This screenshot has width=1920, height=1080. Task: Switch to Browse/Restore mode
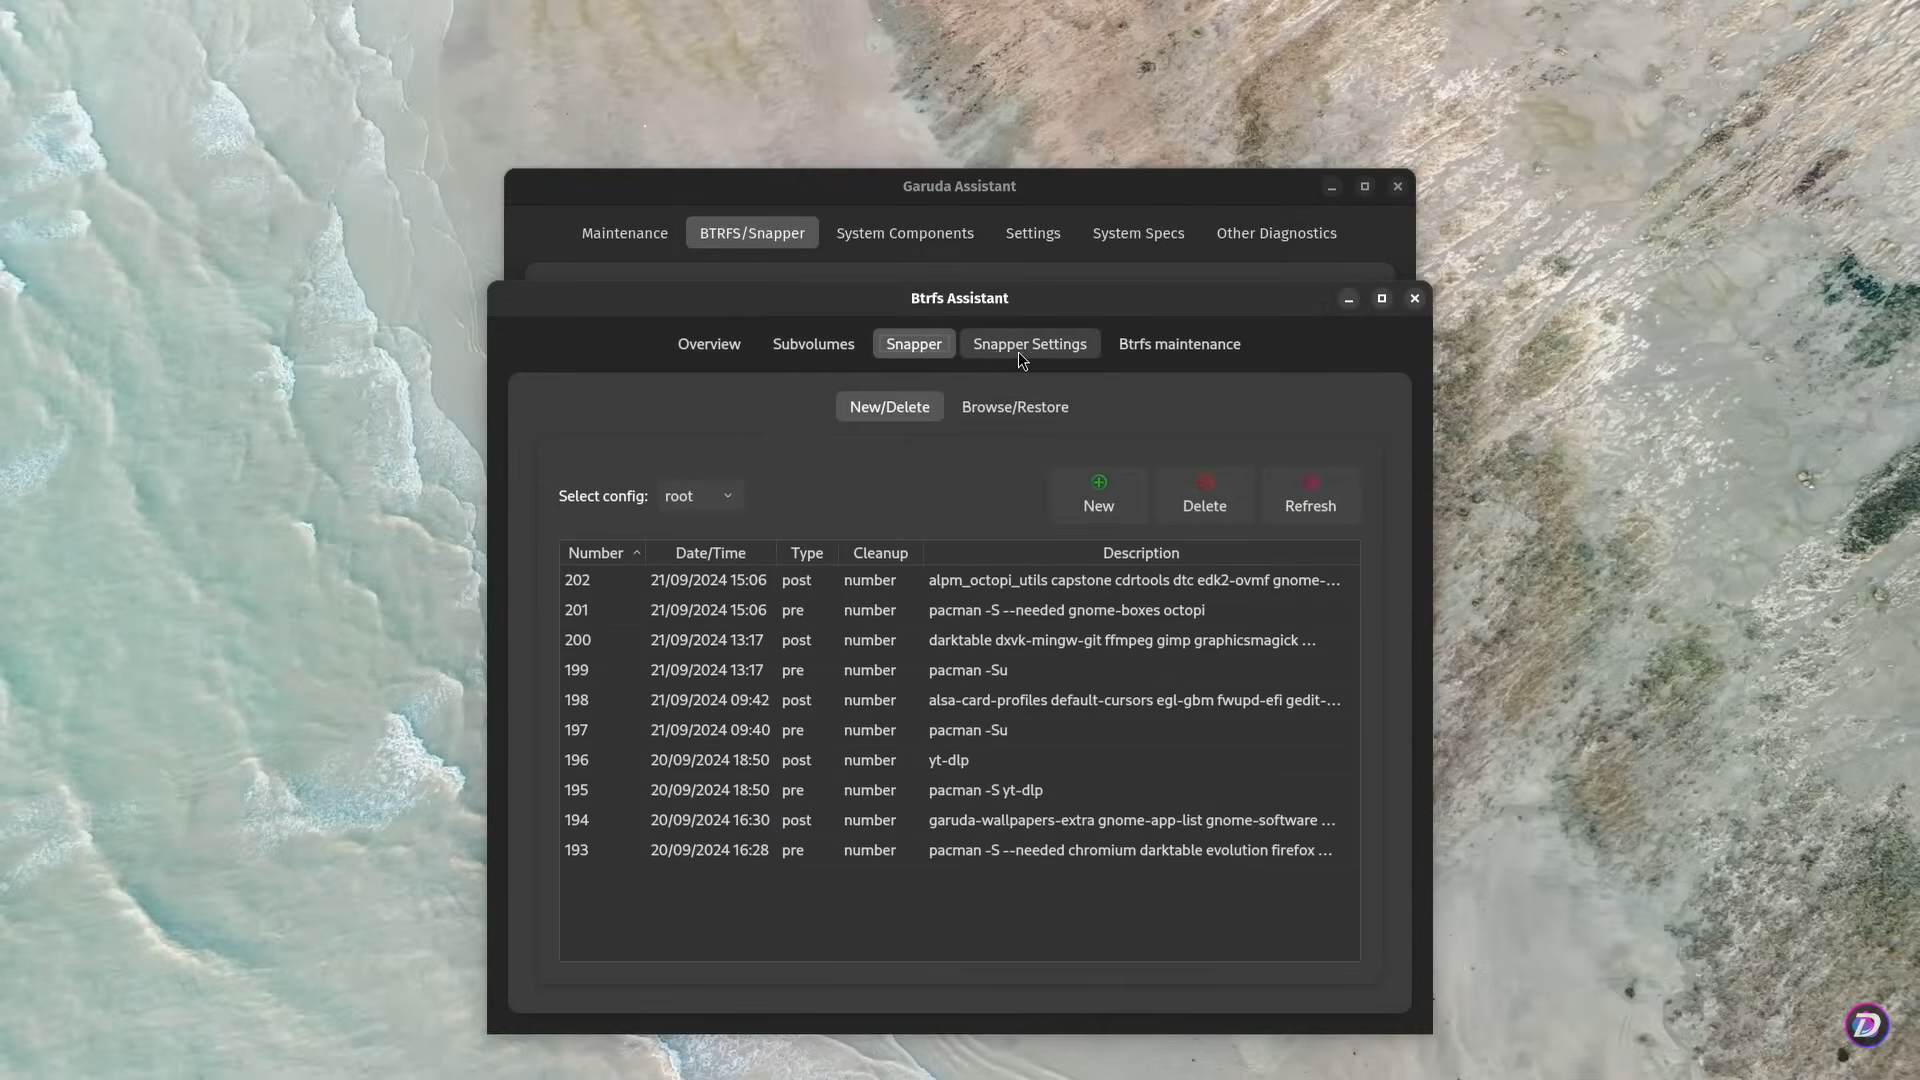coord(1015,406)
